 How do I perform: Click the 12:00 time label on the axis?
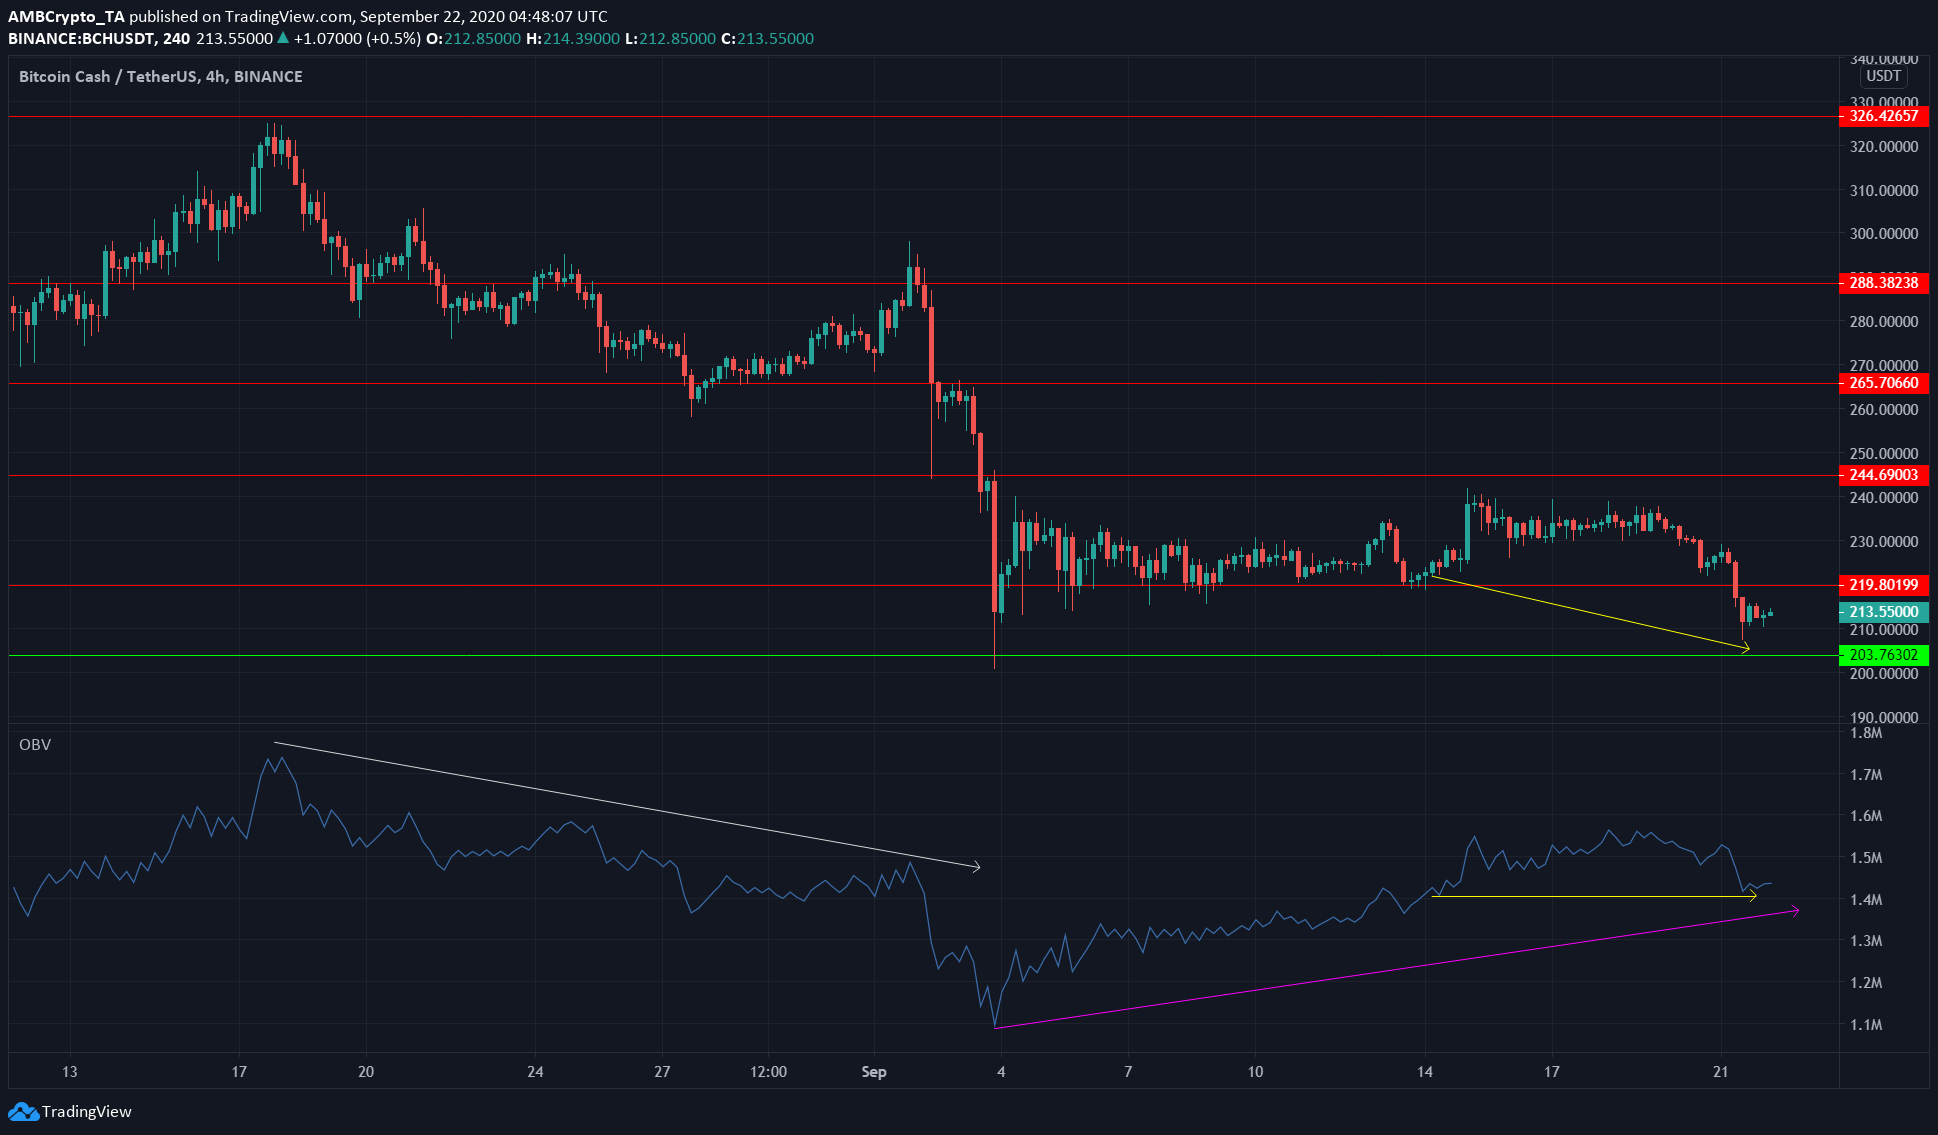point(768,1072)
